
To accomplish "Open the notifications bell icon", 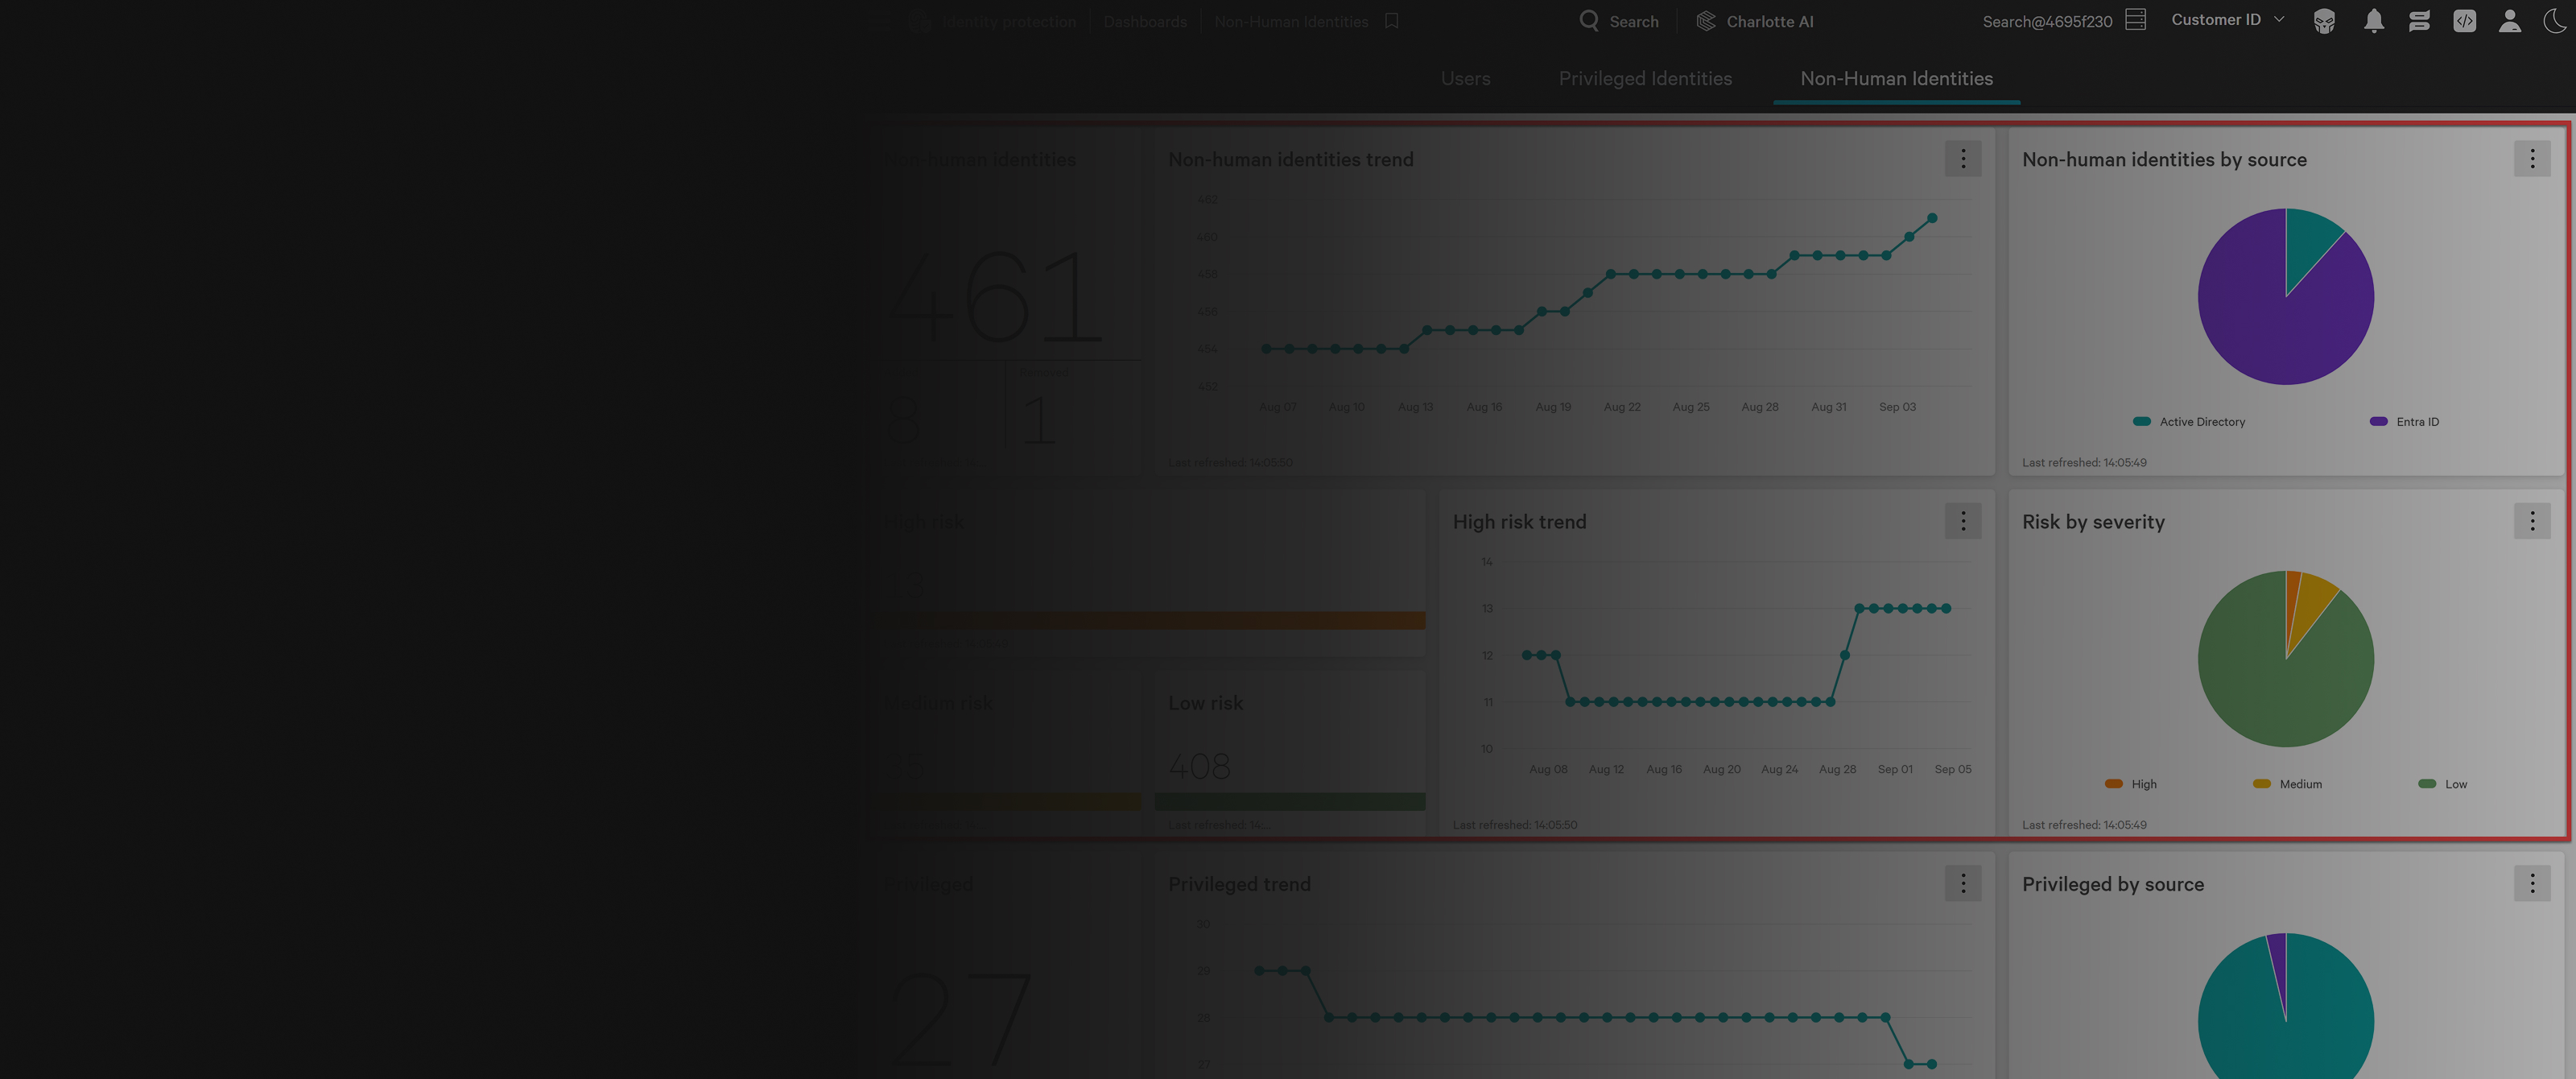I will click(x=2373, y=21).
